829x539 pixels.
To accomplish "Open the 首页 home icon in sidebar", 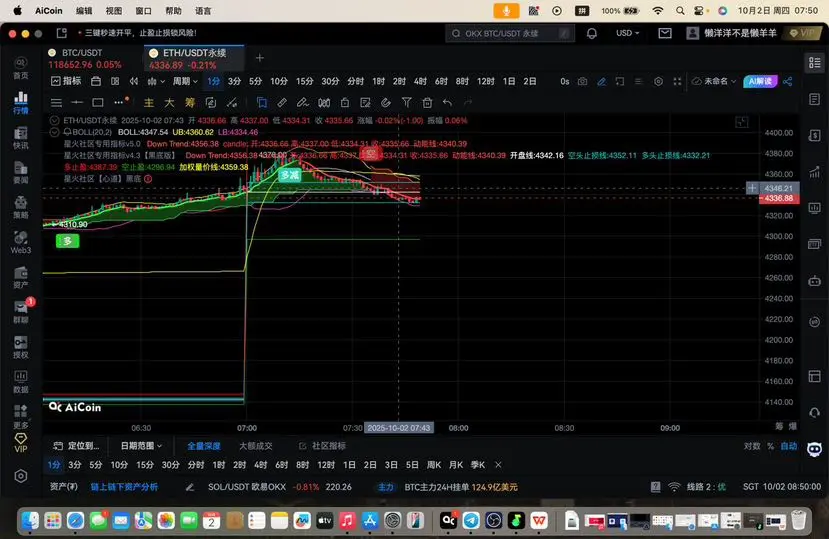I will 21,68.
